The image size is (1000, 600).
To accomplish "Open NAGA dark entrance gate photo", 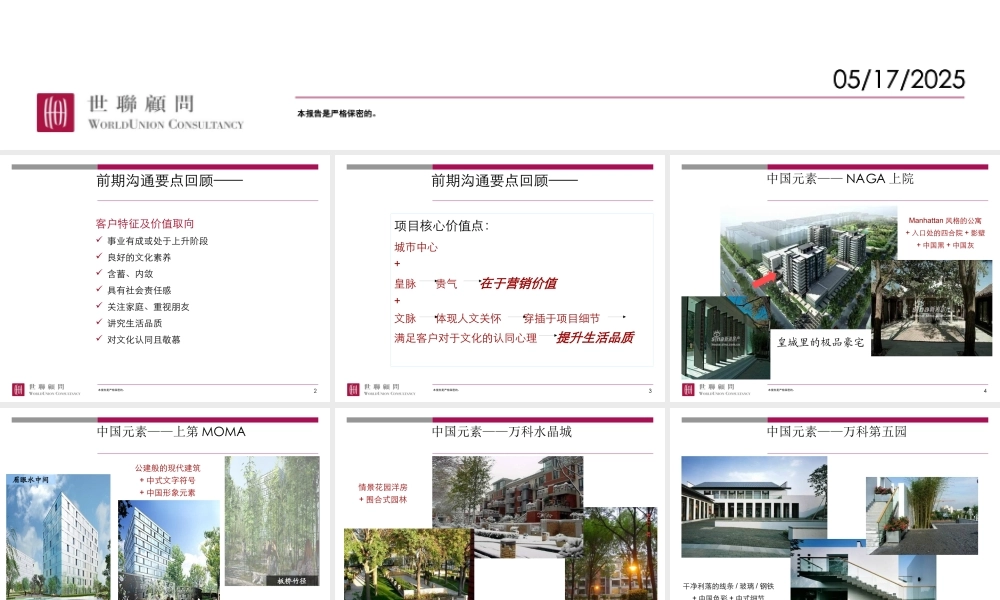I will (726, 337).
